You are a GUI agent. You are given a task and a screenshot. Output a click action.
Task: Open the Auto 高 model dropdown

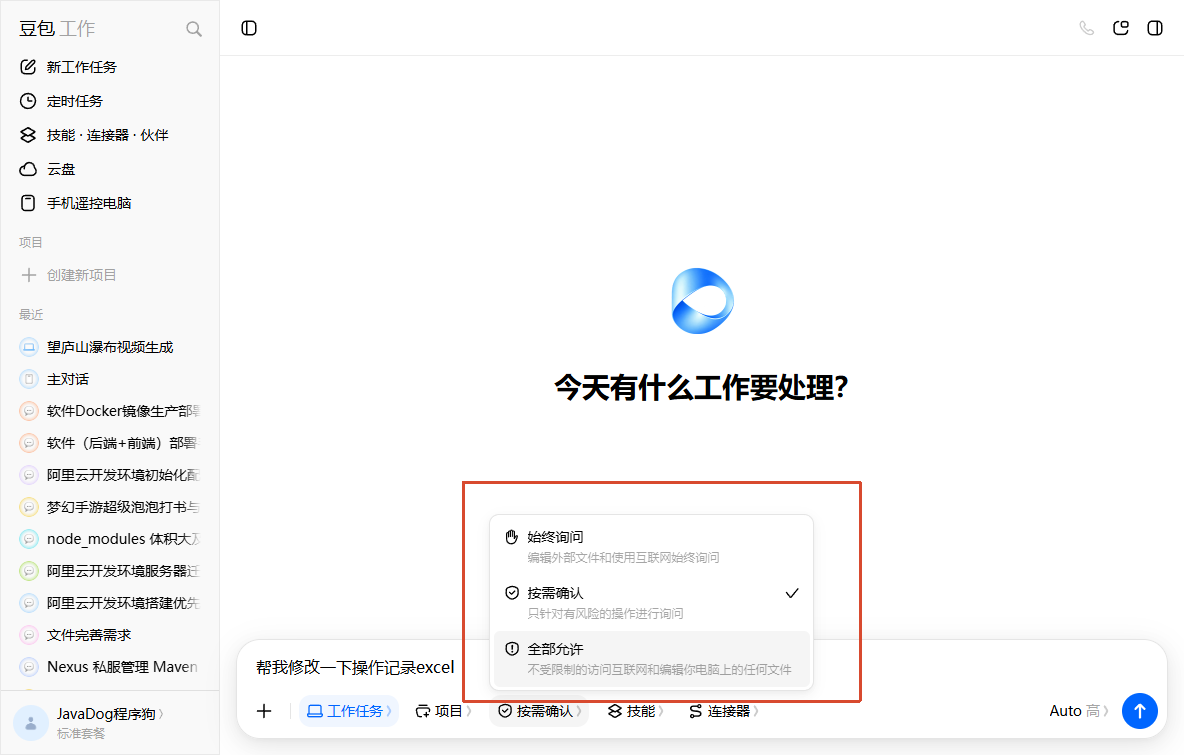(1079, 711)
